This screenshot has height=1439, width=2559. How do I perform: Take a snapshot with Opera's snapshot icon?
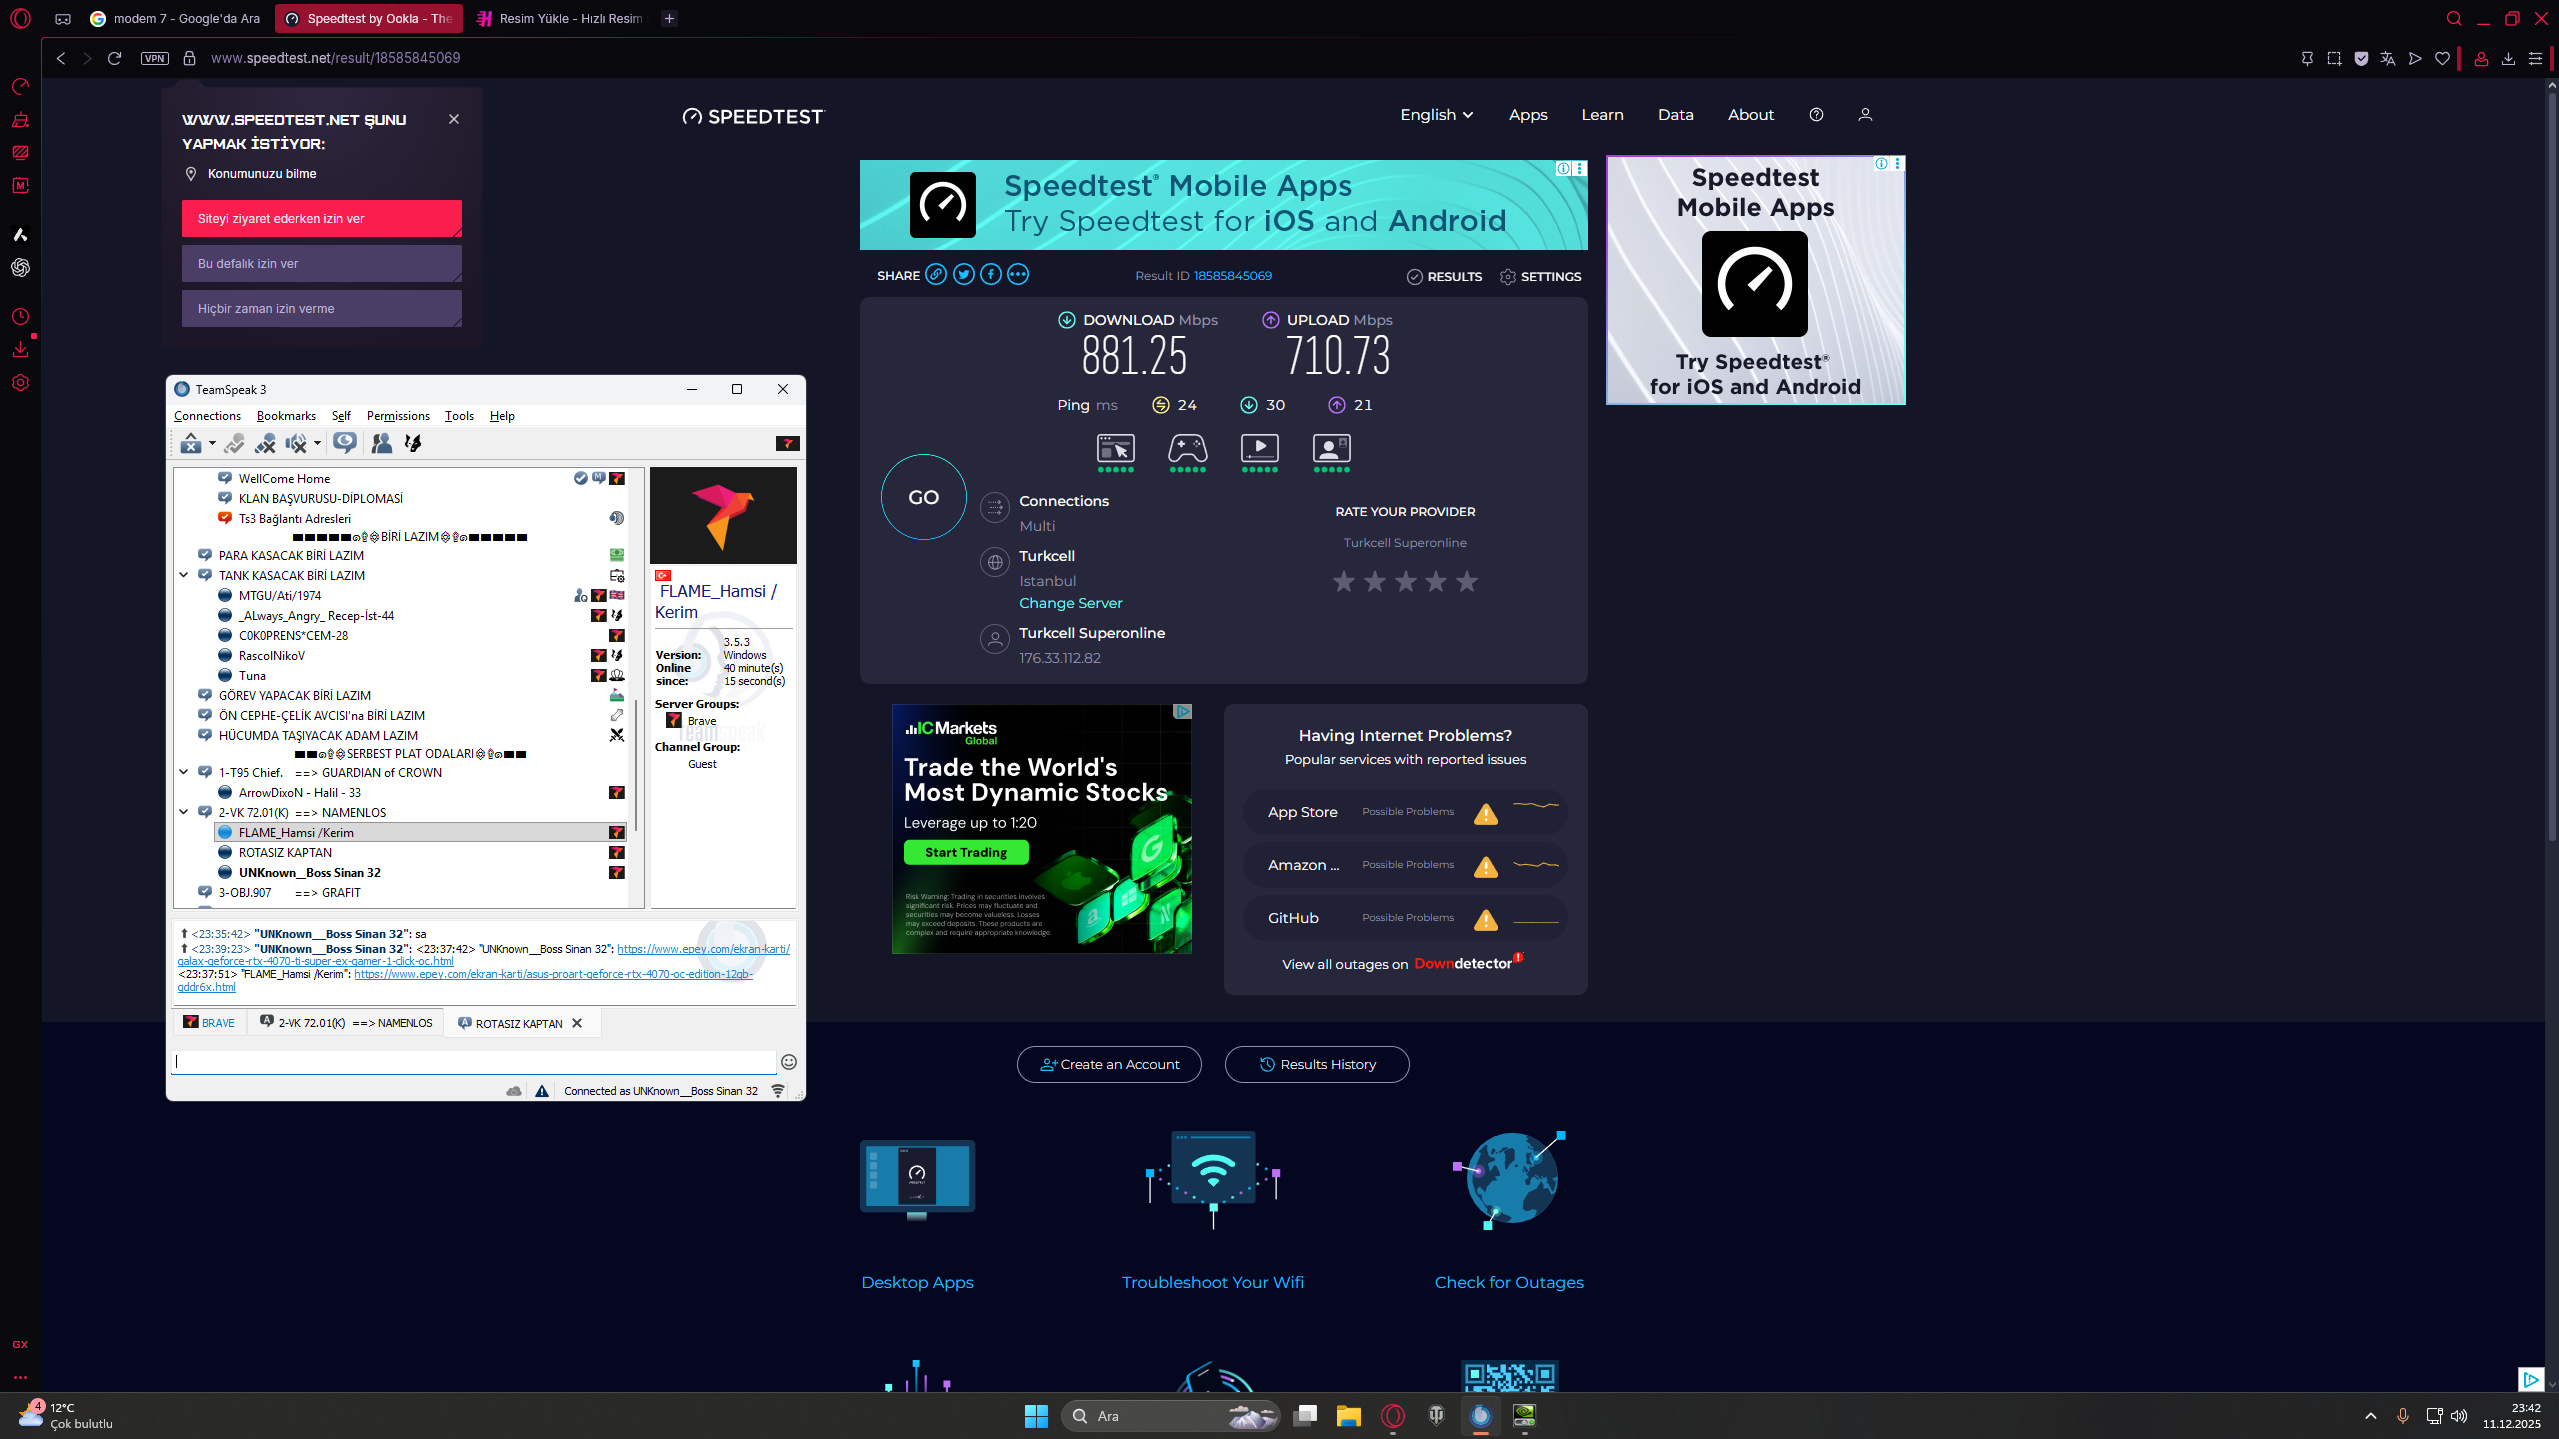[x=2334, y=58]
